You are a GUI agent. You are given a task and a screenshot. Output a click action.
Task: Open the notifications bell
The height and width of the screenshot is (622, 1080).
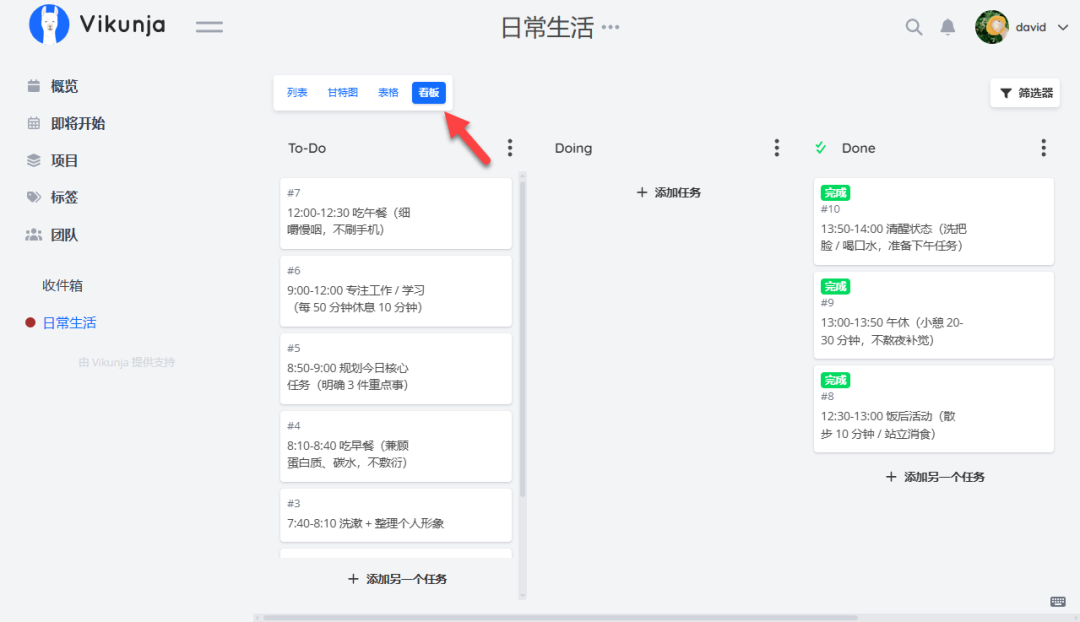pos(947,27)
